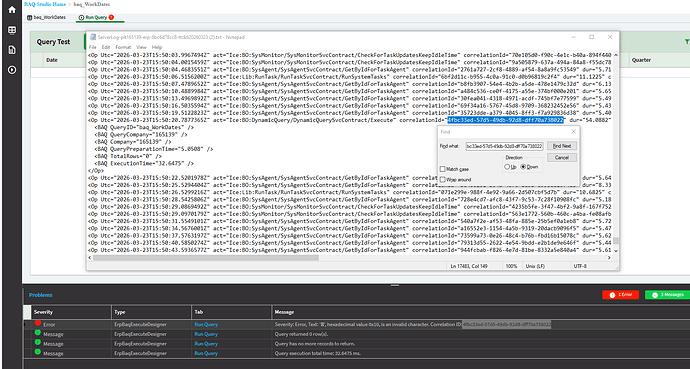Click BAQ ExecutionTime="32.6475" line

[x=144, y=163]
